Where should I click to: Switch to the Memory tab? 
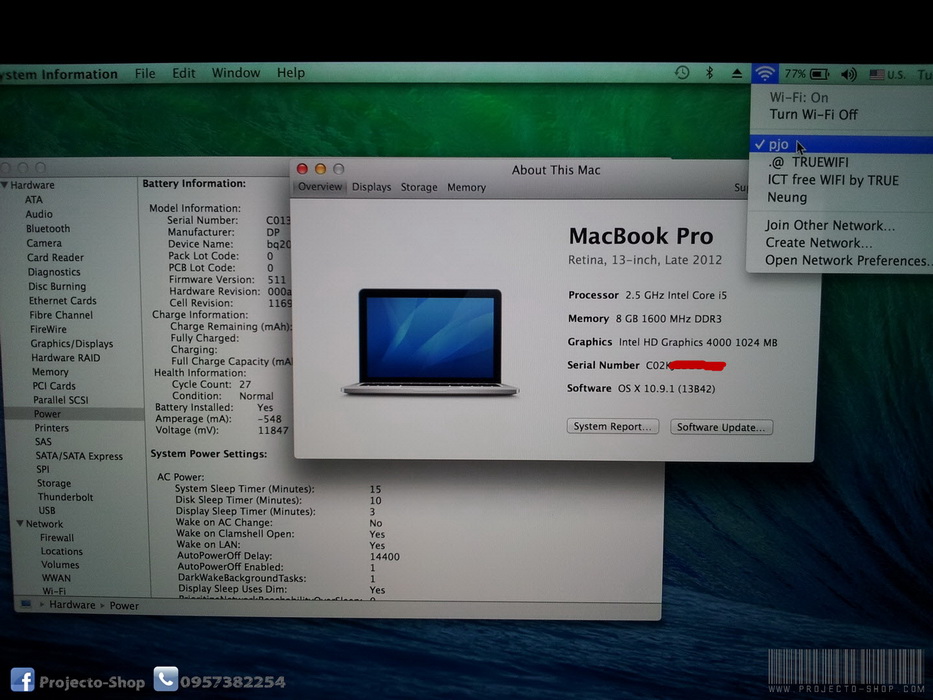coord(466,188)
